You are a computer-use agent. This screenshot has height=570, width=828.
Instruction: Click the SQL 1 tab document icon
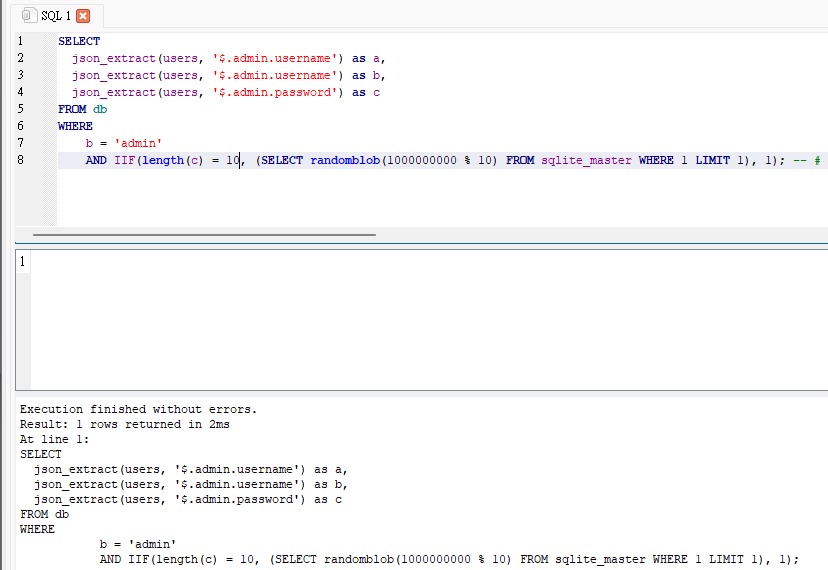tap(30, 15)
